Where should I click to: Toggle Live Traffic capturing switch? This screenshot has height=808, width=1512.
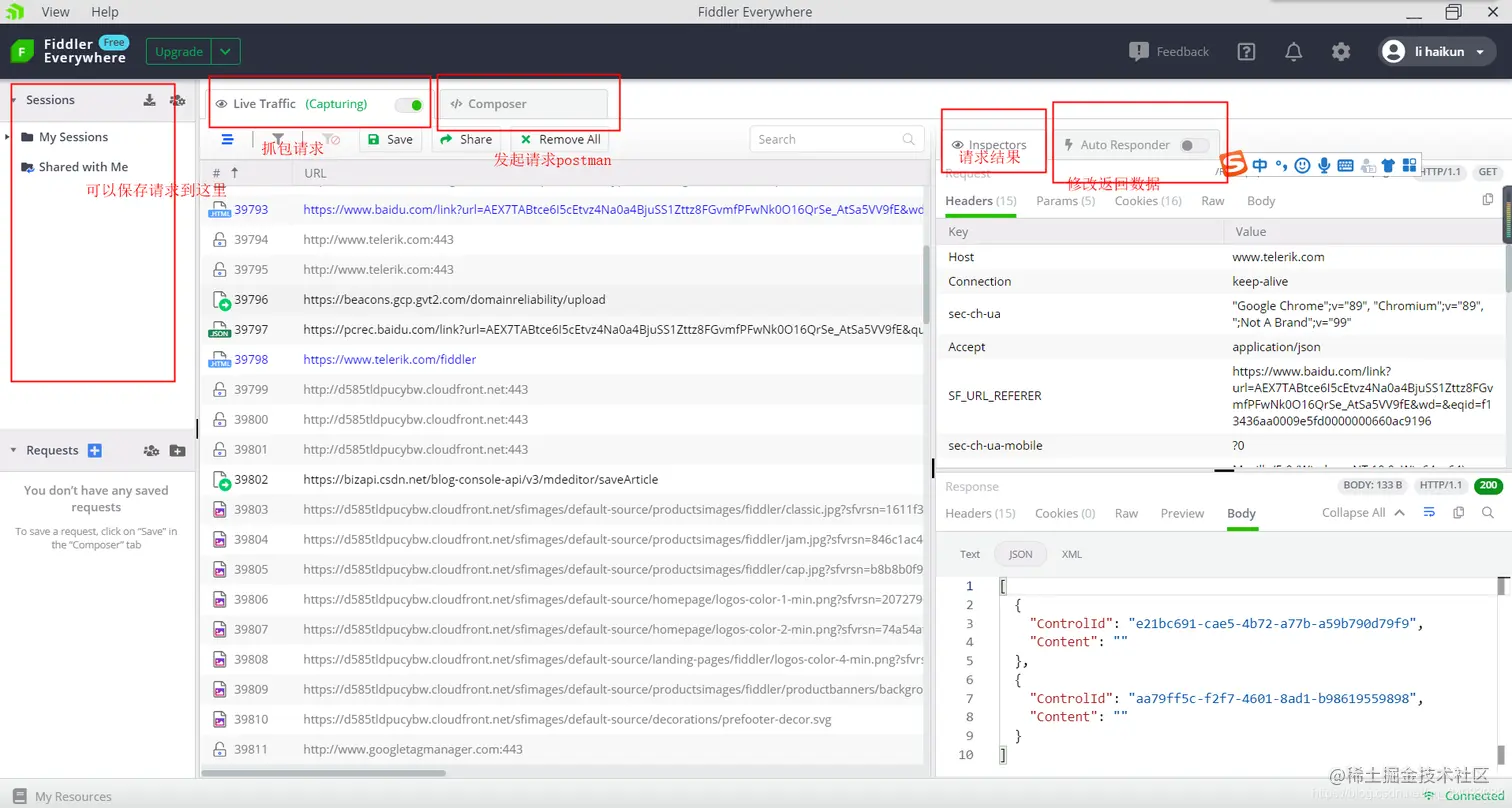tap(409, 104)
